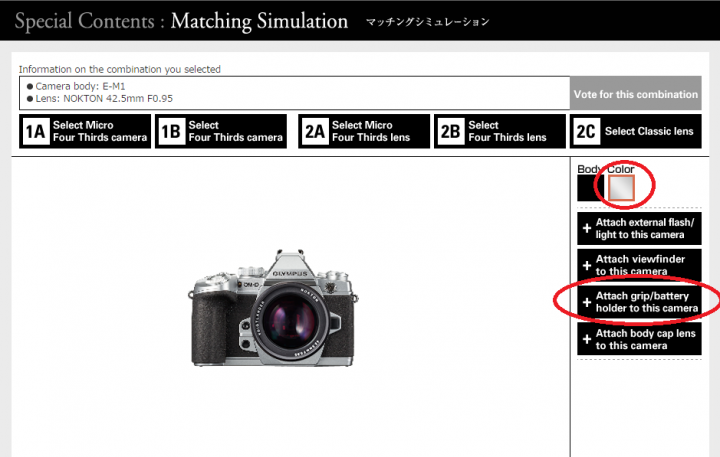Open 2B Select Four Thirds lens
This screenshot has width=720, height=457.
tap(500, 131)
